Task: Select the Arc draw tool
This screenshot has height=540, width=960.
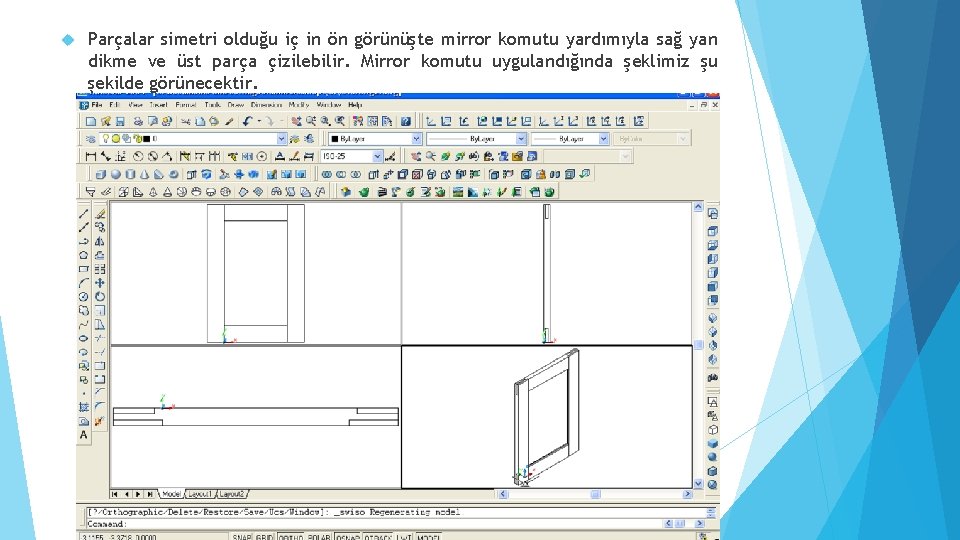Action: click(84, 283)
